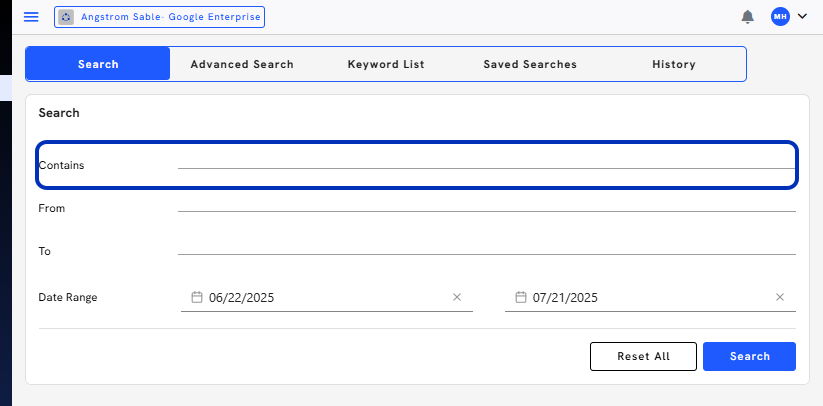Select the Angstrom Sable- Google Enterprise selector
Screen dimensions: 823x406
point(159,17)
